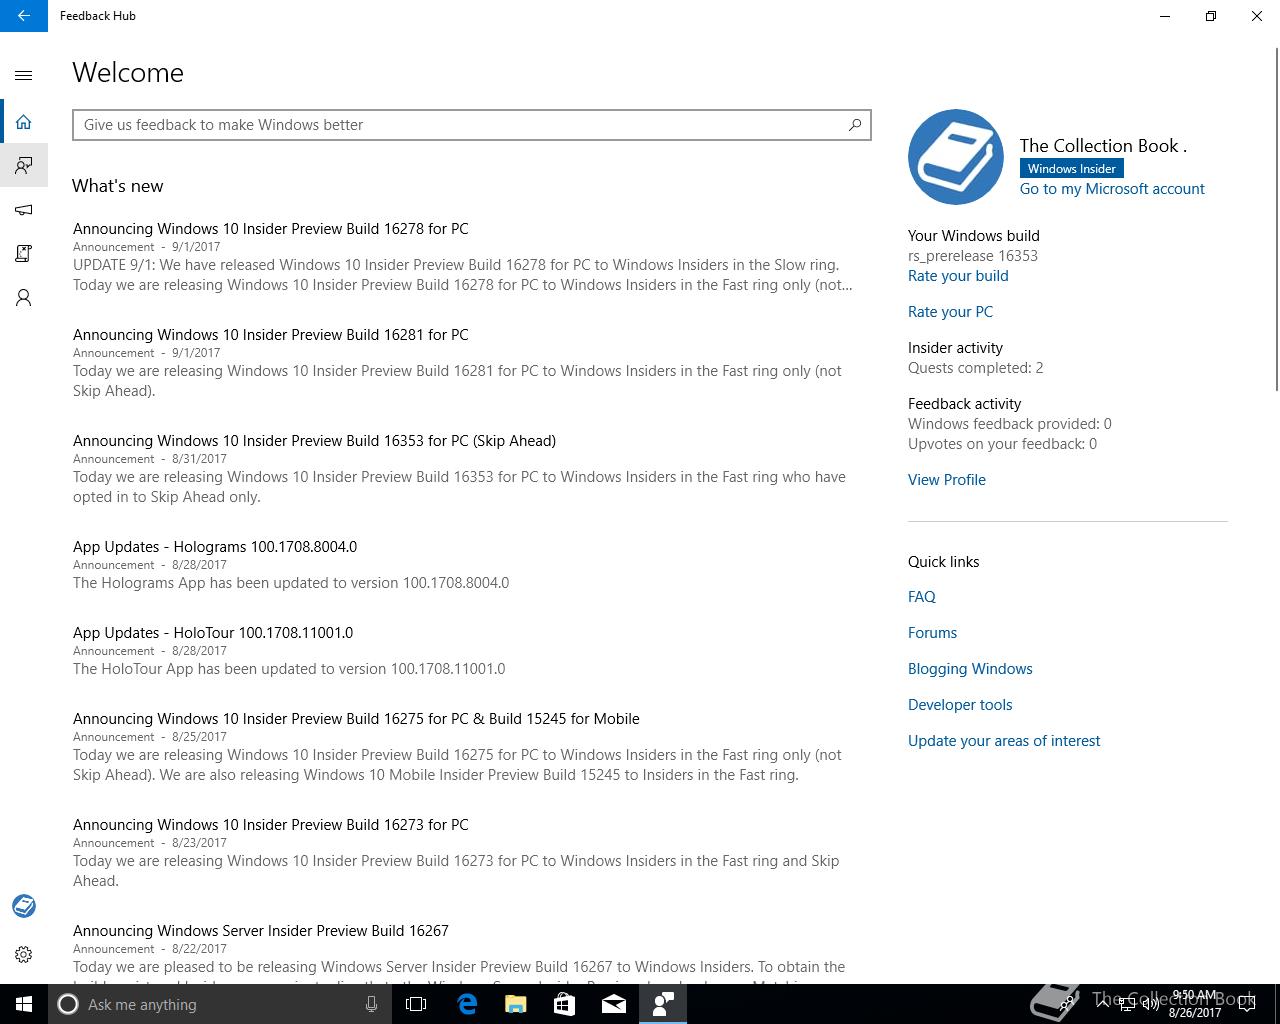The image size is (1280, 1024).
Task: Open the Forums quick link
Action: pos(932,633)
